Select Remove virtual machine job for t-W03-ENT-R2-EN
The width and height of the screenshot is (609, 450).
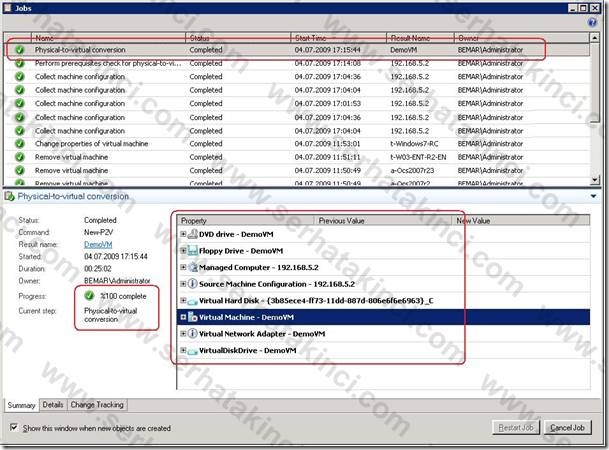(297, 157)
